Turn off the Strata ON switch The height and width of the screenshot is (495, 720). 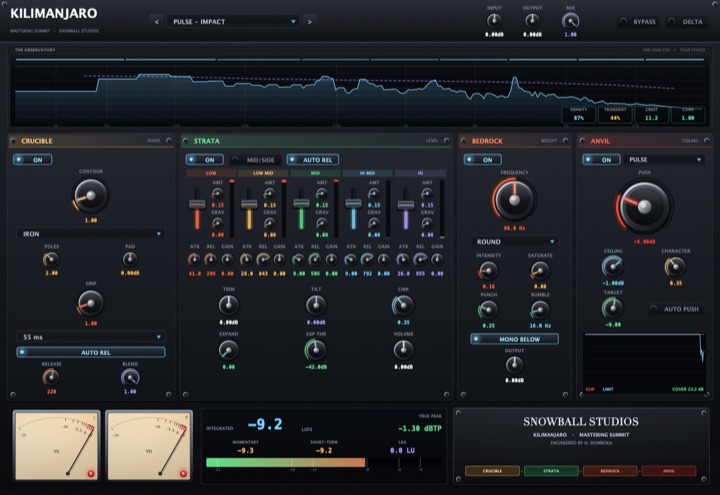pyautogui.click(x=205, y=160)
